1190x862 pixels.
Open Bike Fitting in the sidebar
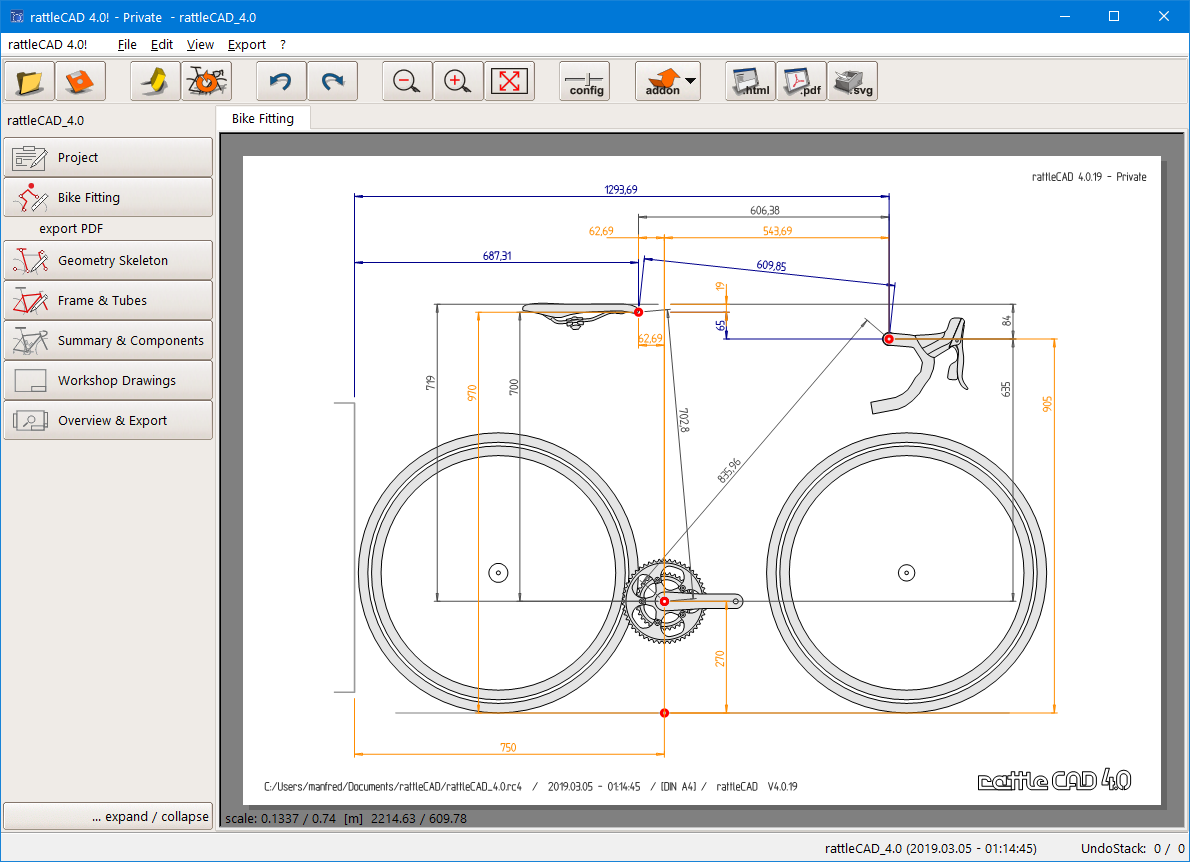pos(108,197)
